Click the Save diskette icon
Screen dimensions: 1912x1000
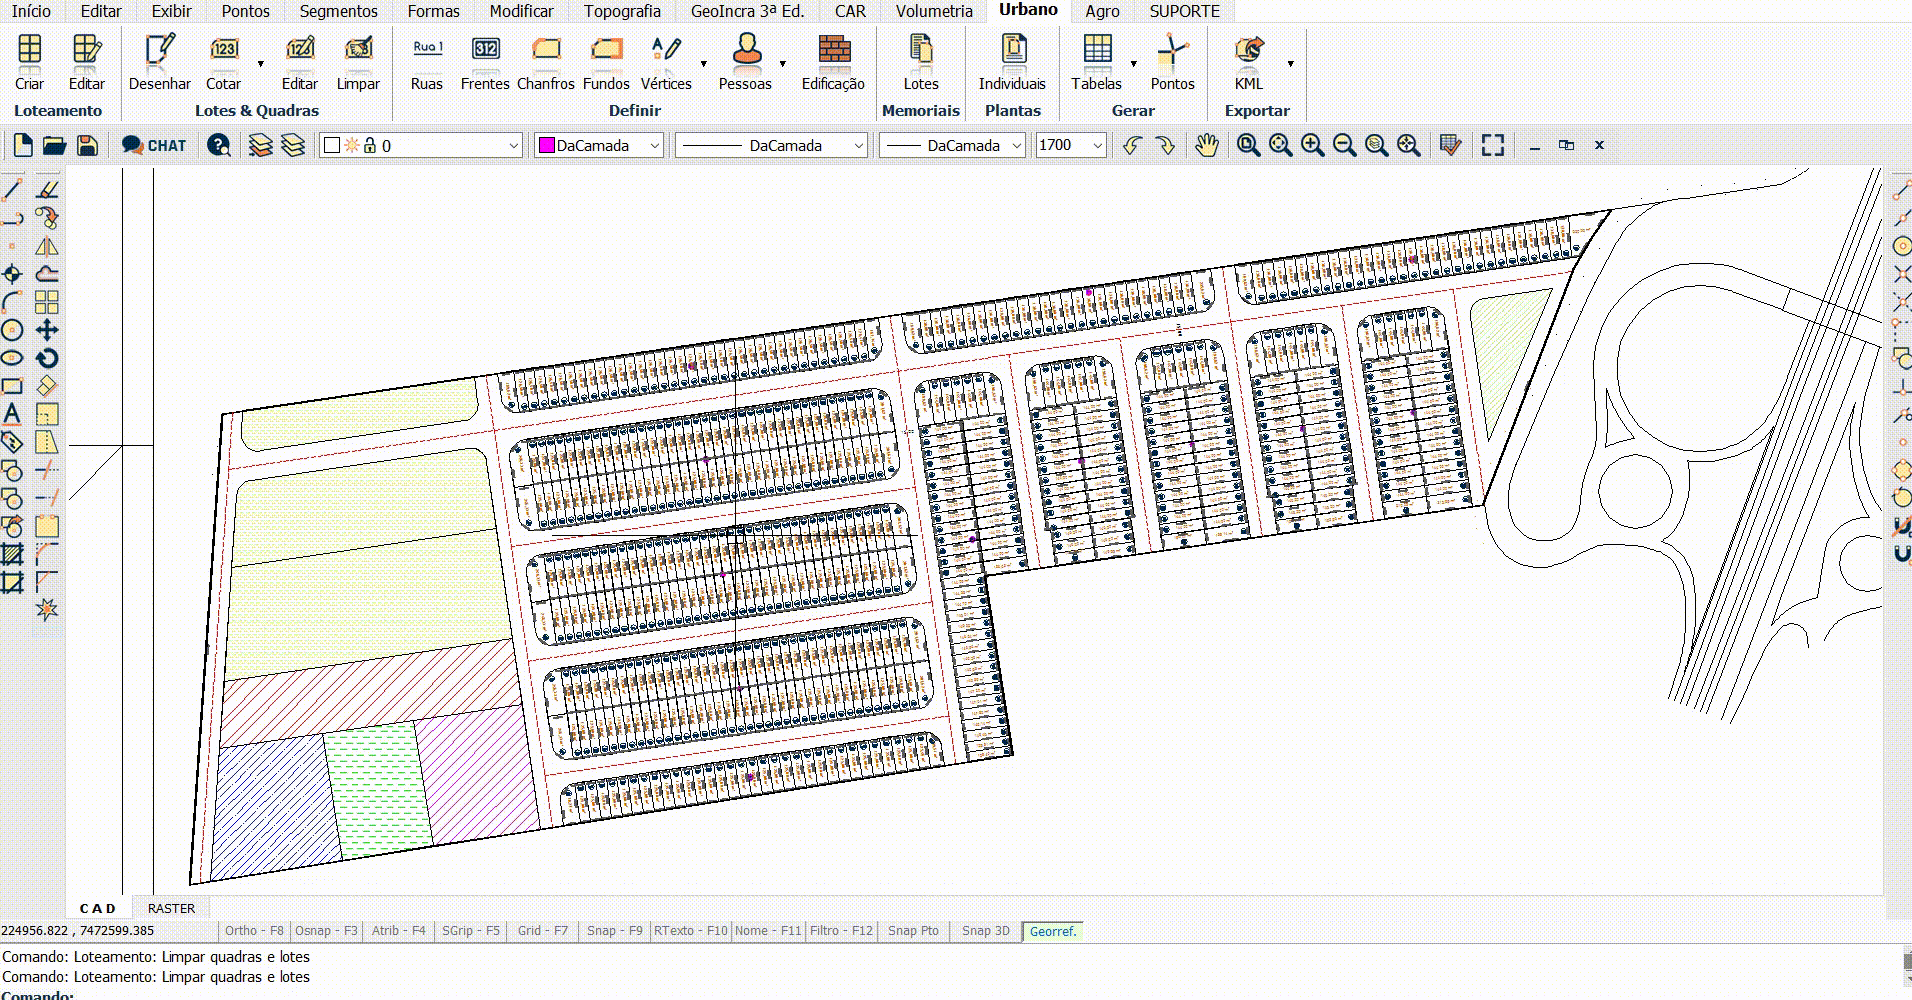(88, 145)
